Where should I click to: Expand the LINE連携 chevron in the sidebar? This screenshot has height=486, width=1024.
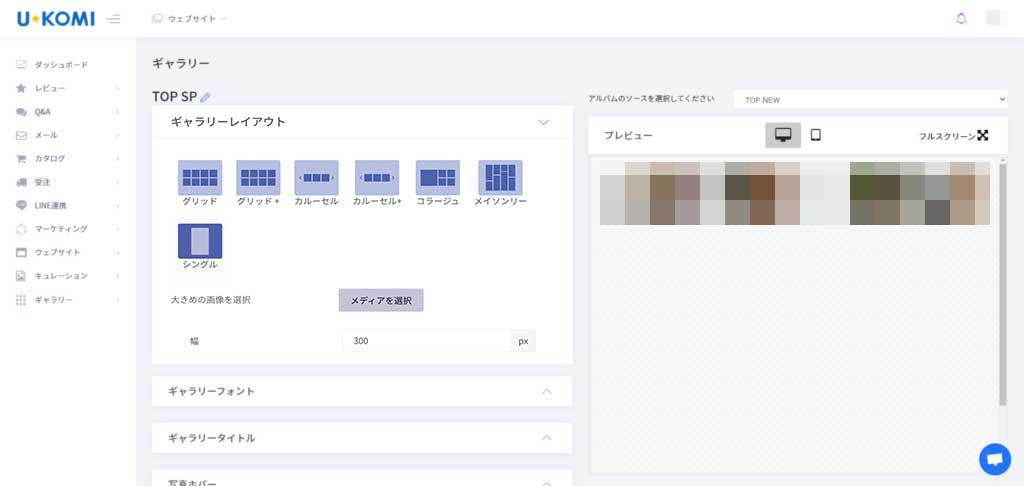point(118,206)
